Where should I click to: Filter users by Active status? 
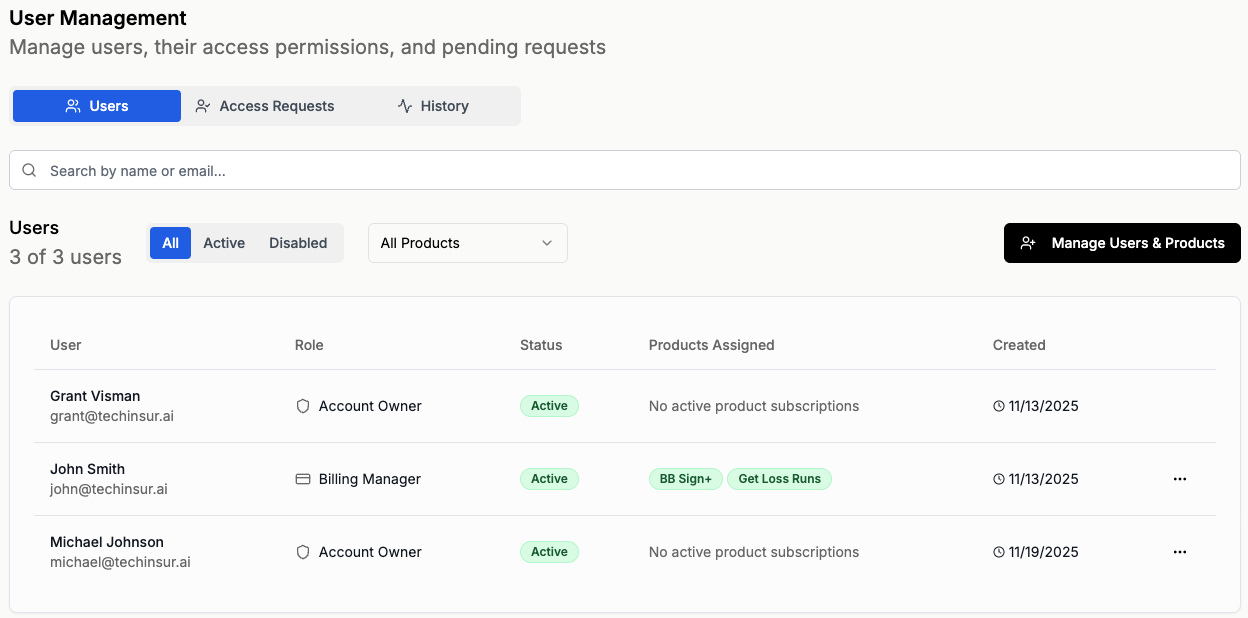tap(224, 243)
